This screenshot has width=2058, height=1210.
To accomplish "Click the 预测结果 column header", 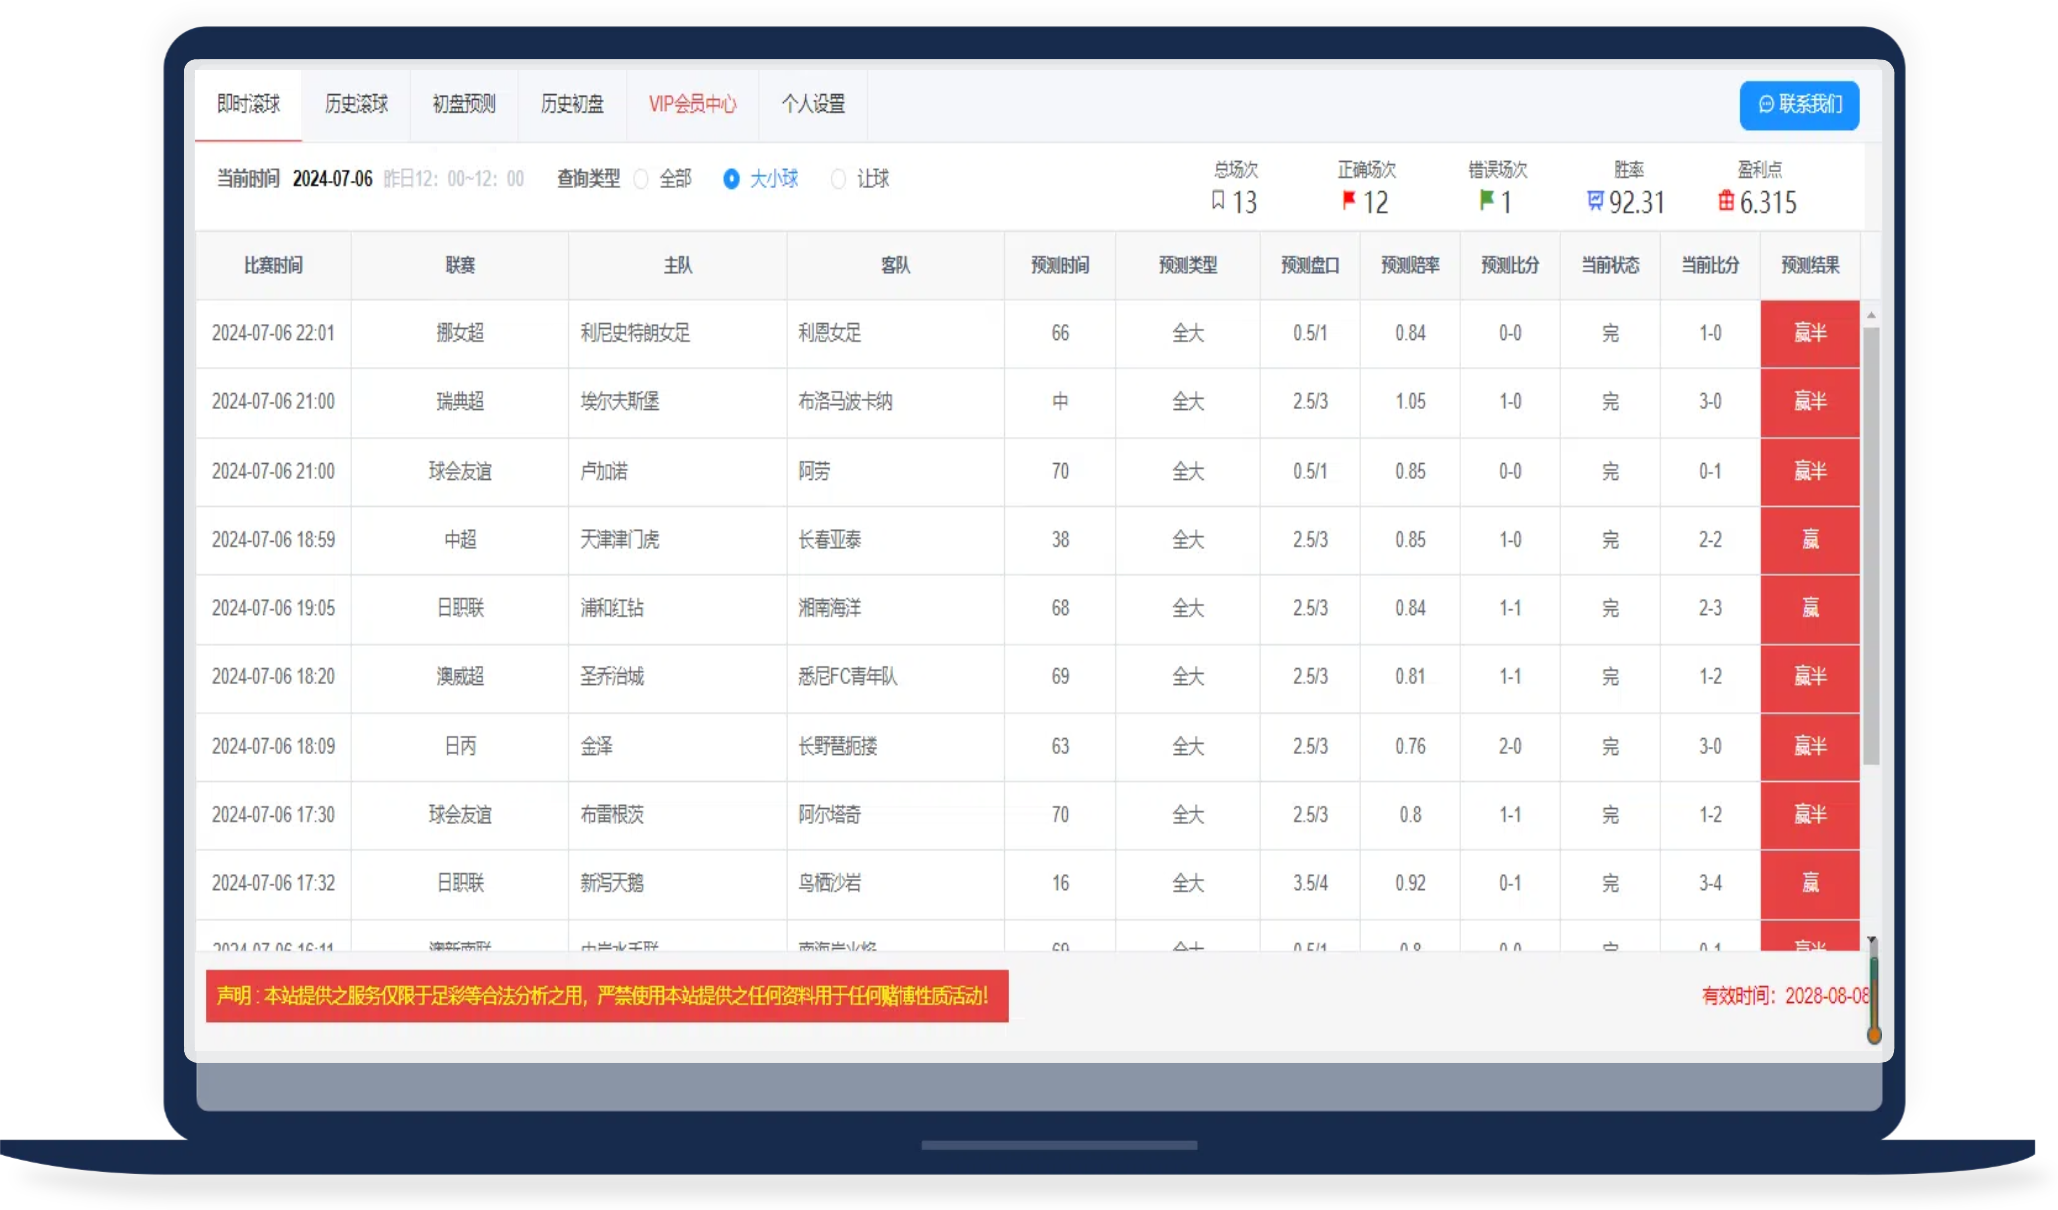I will pyautogui.click(x=1810, y=265).
